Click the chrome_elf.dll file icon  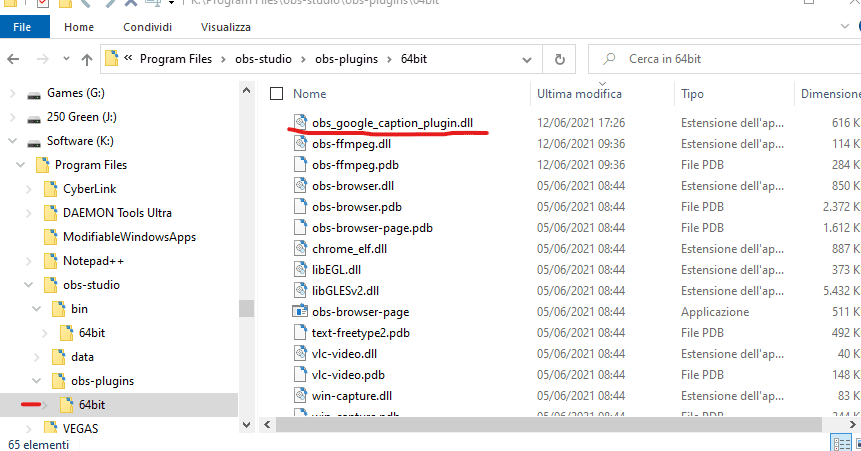tap(300, 248)
